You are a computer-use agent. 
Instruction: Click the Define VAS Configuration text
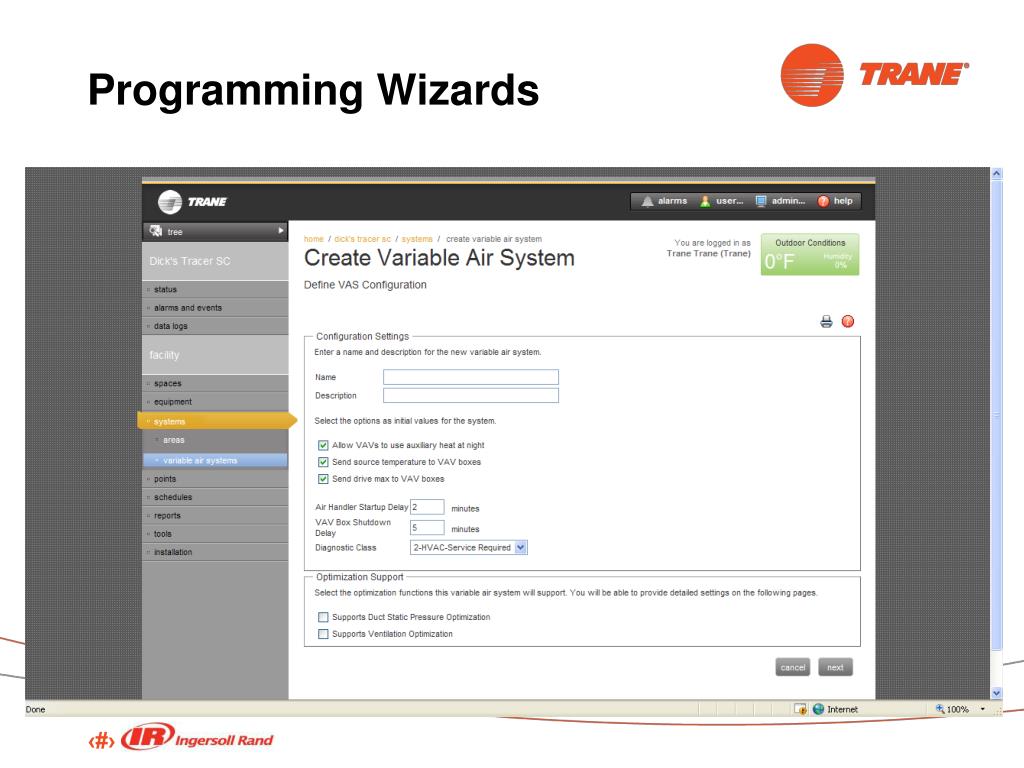pos(365,285)
